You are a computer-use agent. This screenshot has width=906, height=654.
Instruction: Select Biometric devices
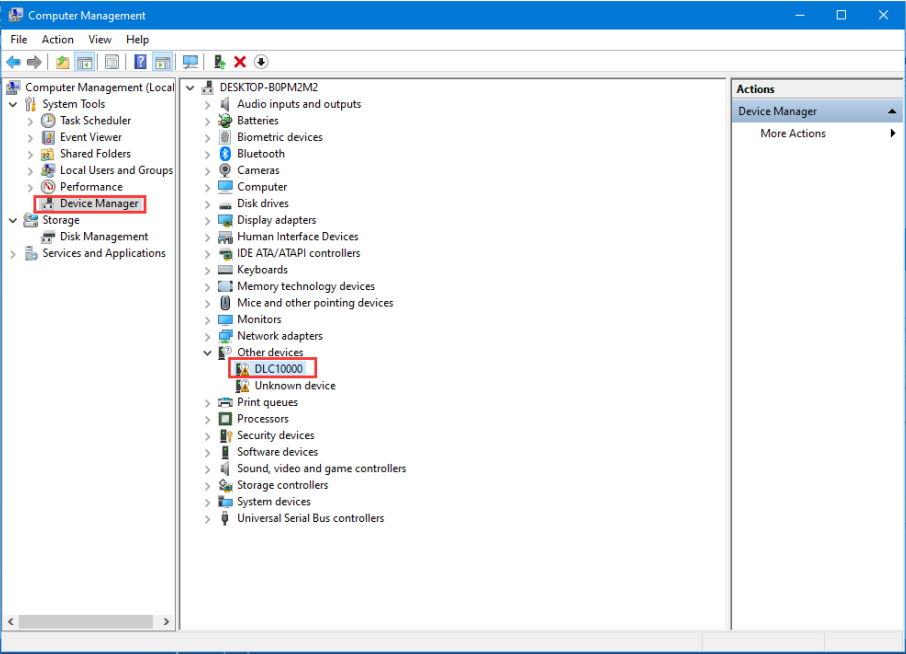(x=280, y=138)
